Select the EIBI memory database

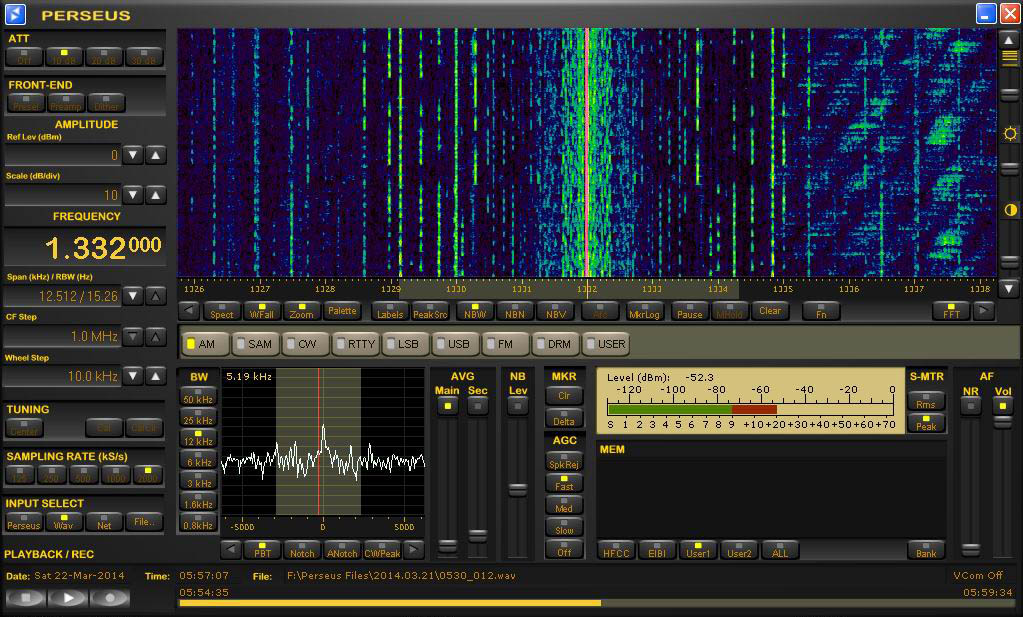pyautogui.click(x=657, y=550)
